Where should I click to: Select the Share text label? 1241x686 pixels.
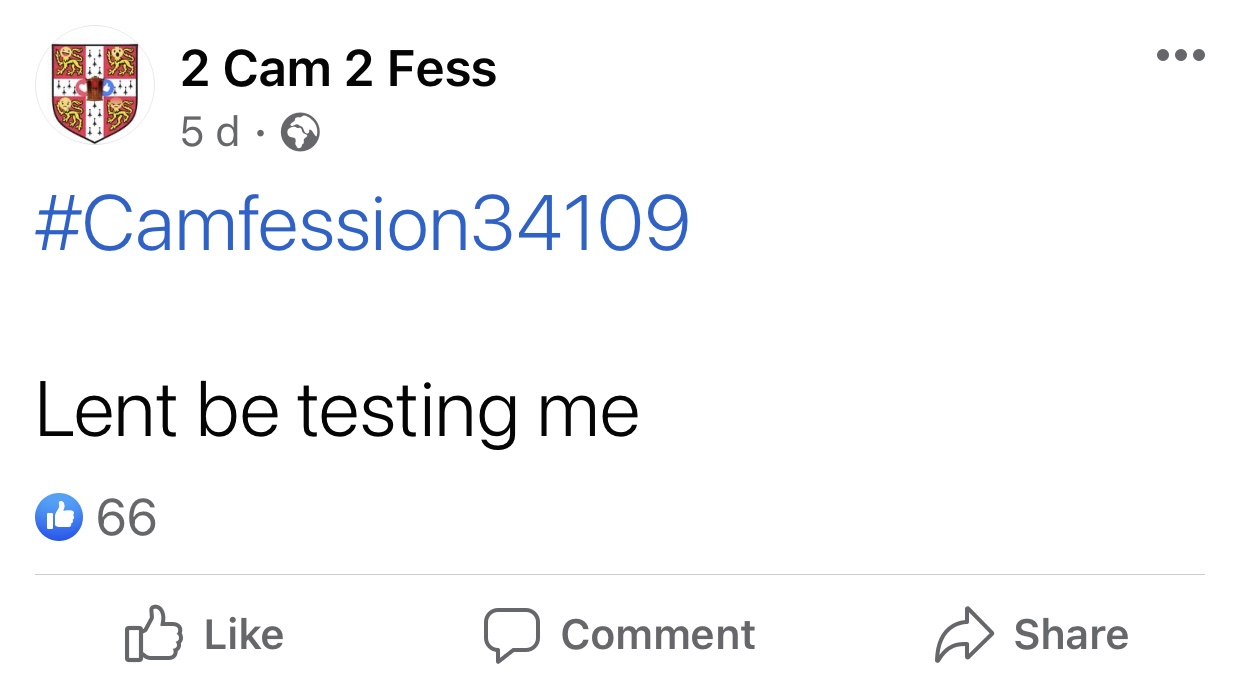tap(1071, 635)
